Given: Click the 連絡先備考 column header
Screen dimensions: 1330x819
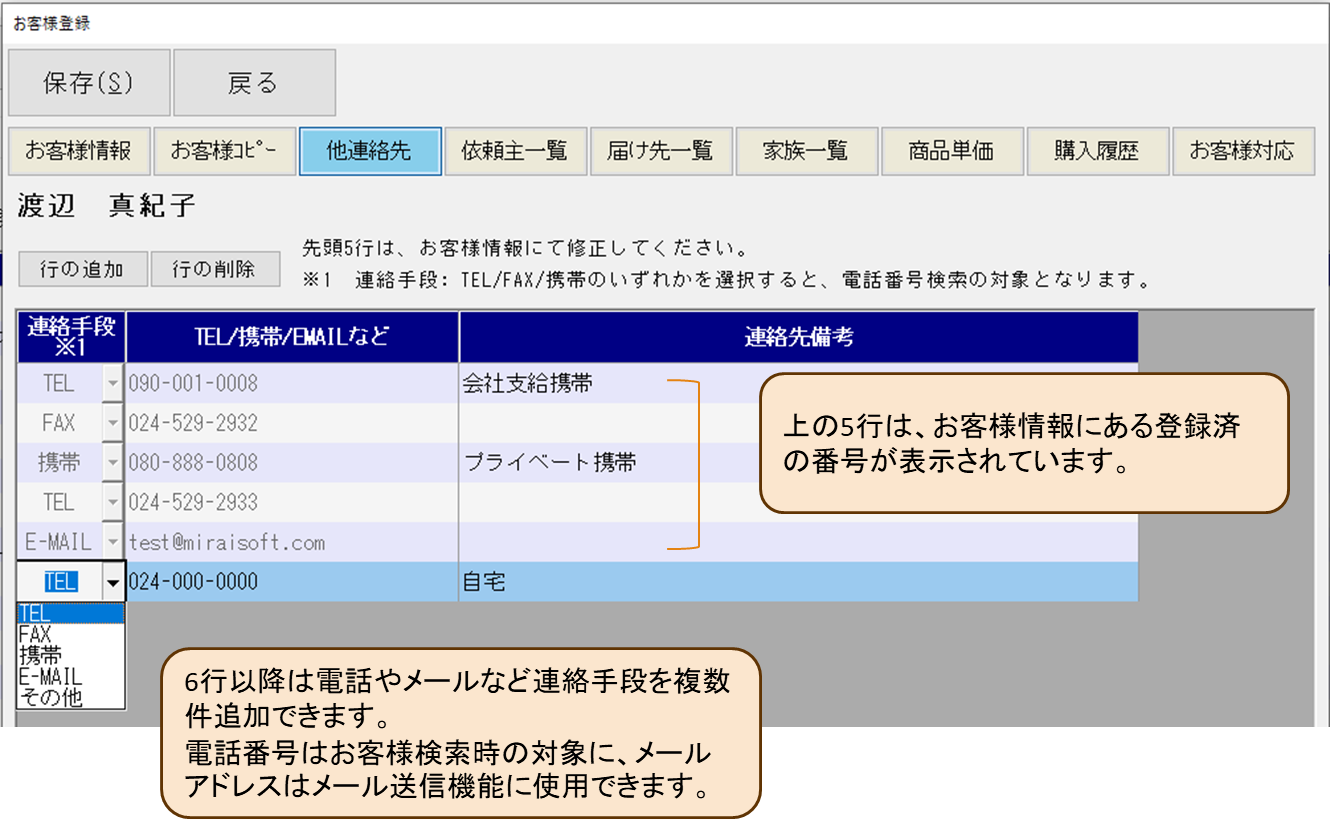Looking at the screenshot, I should pos(798,337).
